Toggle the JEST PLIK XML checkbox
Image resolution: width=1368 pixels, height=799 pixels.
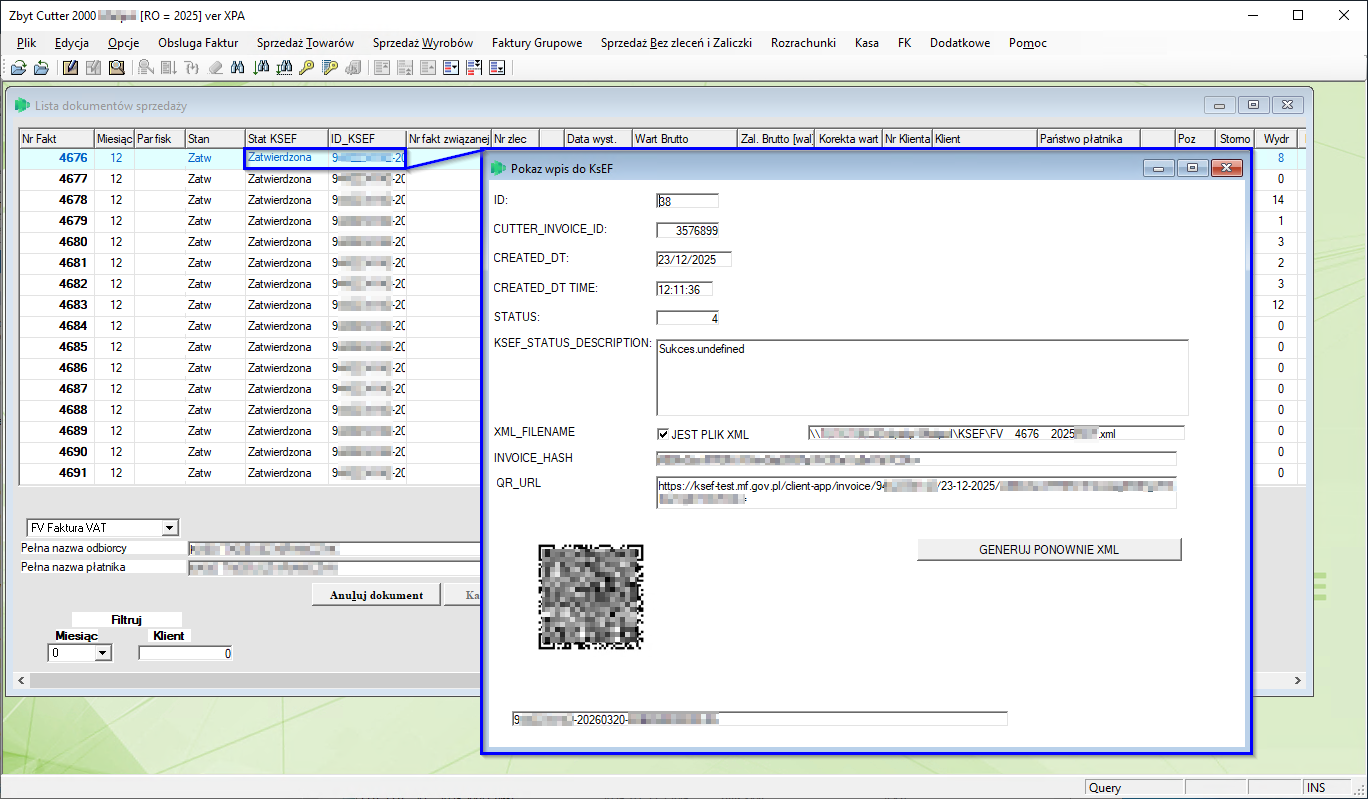coord(663,435)
